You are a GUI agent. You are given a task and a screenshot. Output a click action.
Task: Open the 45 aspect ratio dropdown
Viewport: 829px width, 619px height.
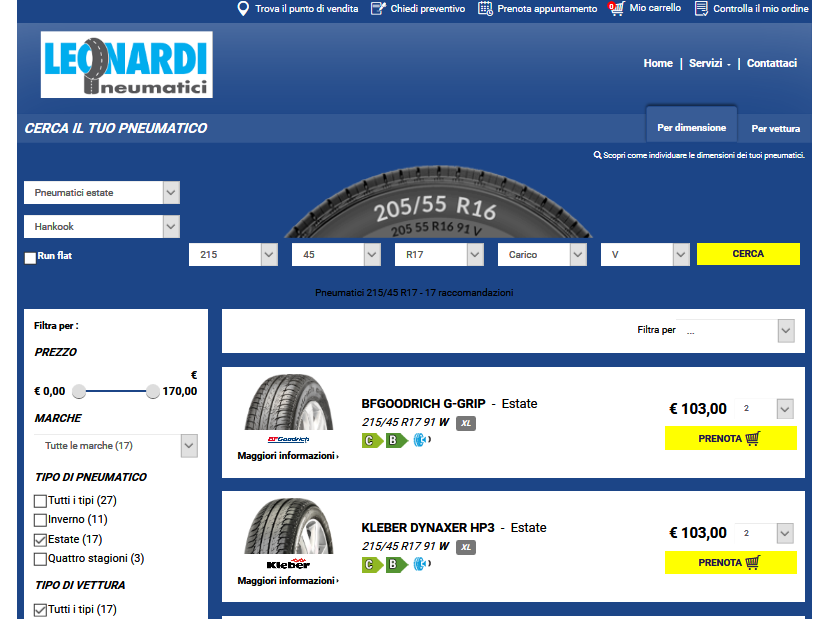click(x=336, y=254)
